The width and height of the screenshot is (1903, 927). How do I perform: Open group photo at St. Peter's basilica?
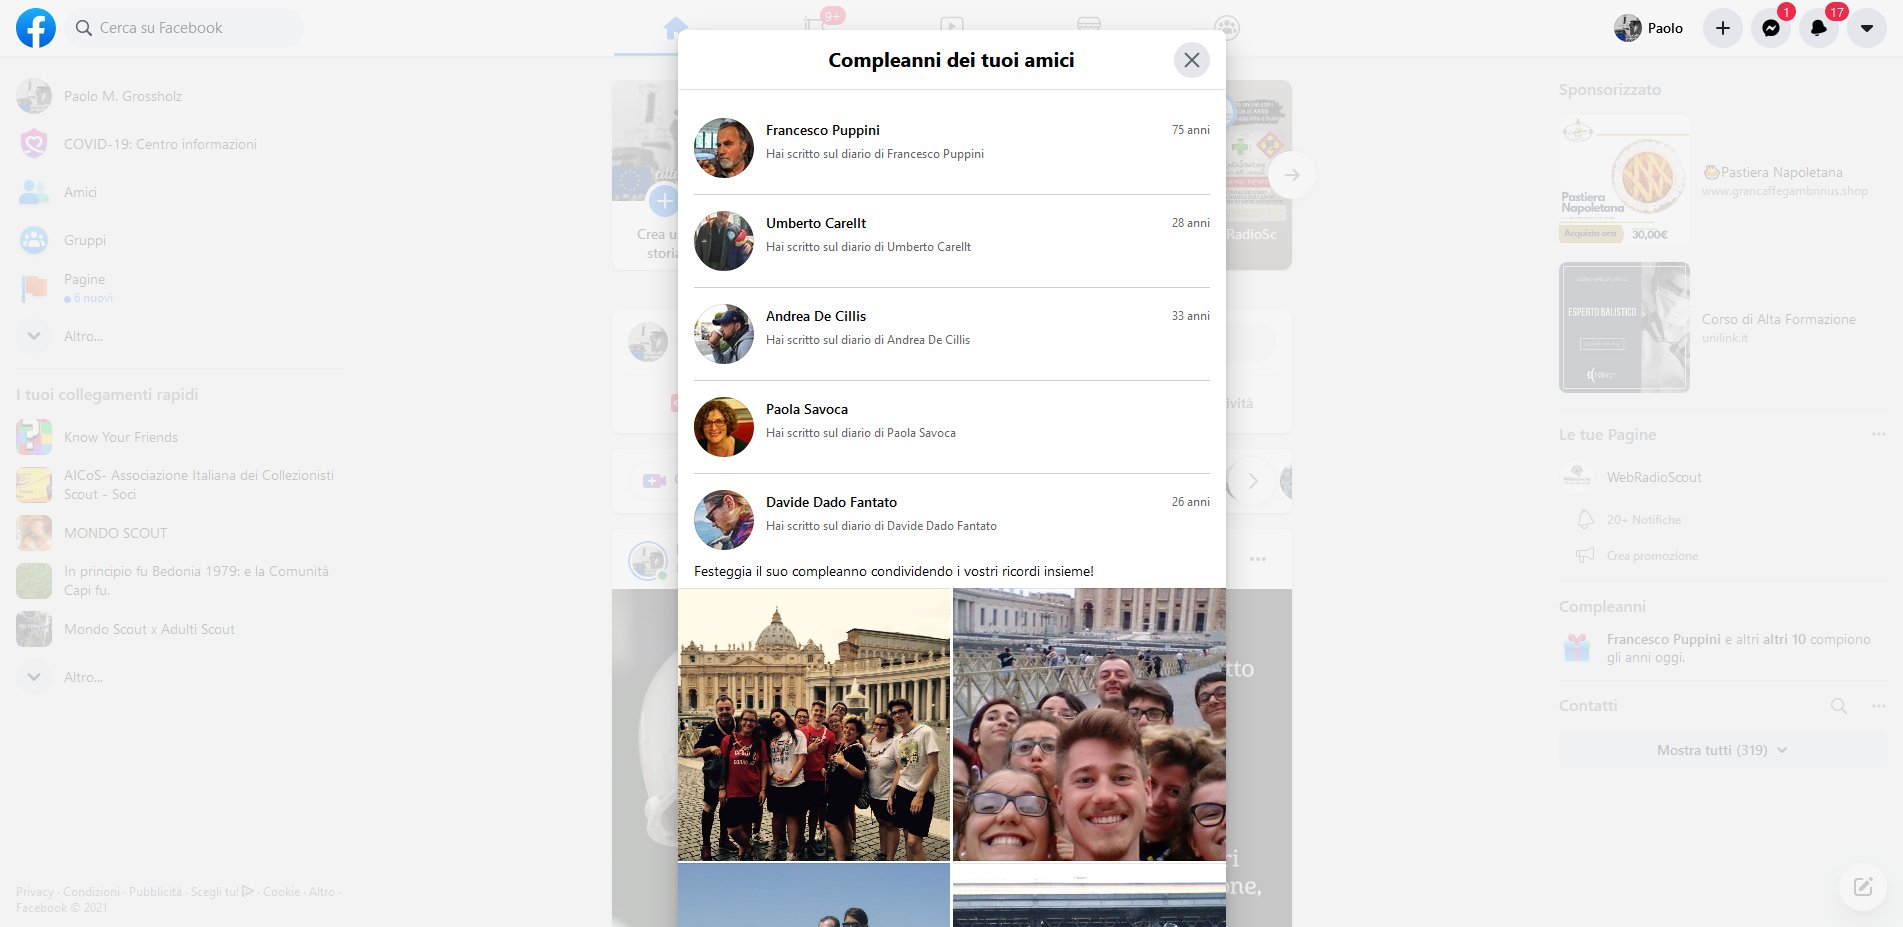click(x=814, y=725)
